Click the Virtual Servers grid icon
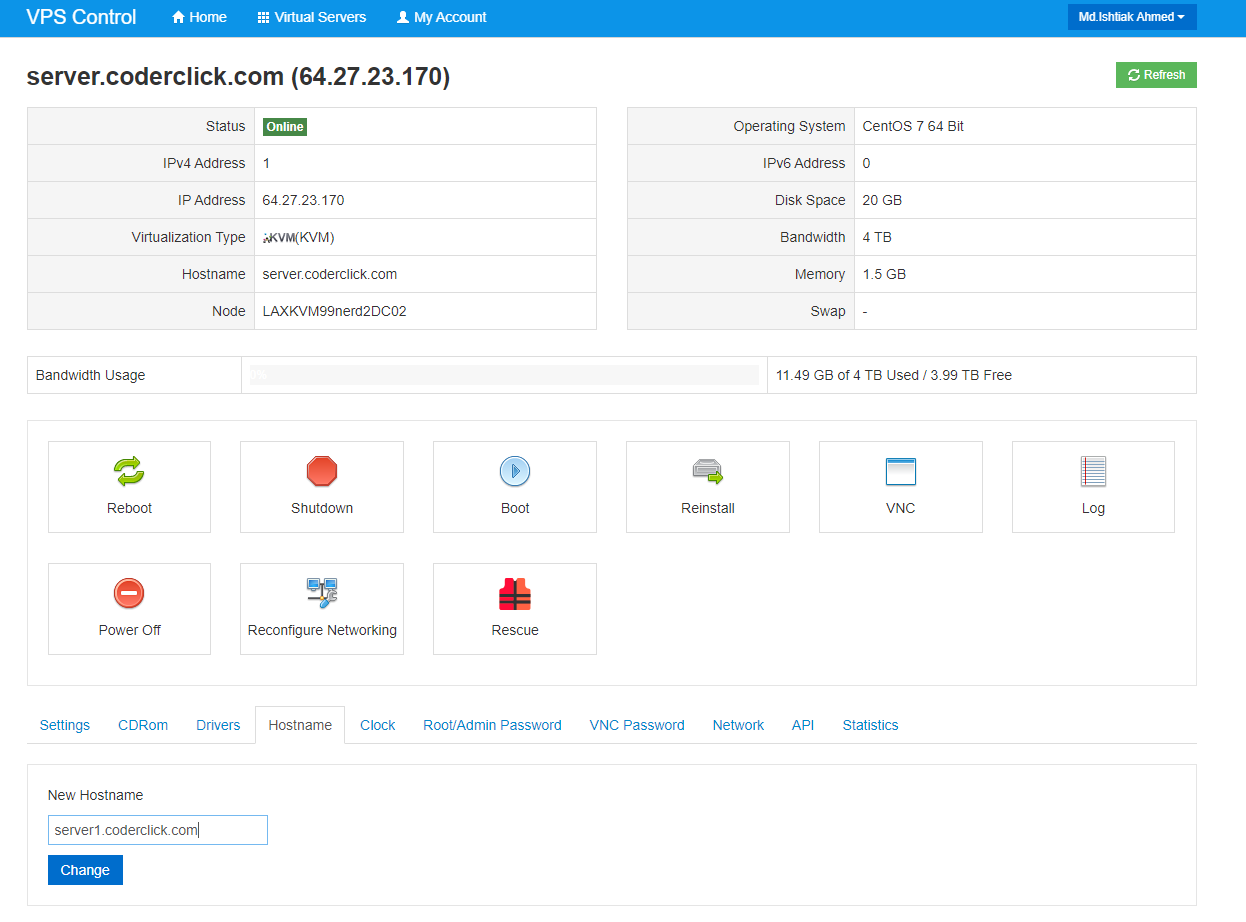1246x922 pixels. tap(264, 17)
